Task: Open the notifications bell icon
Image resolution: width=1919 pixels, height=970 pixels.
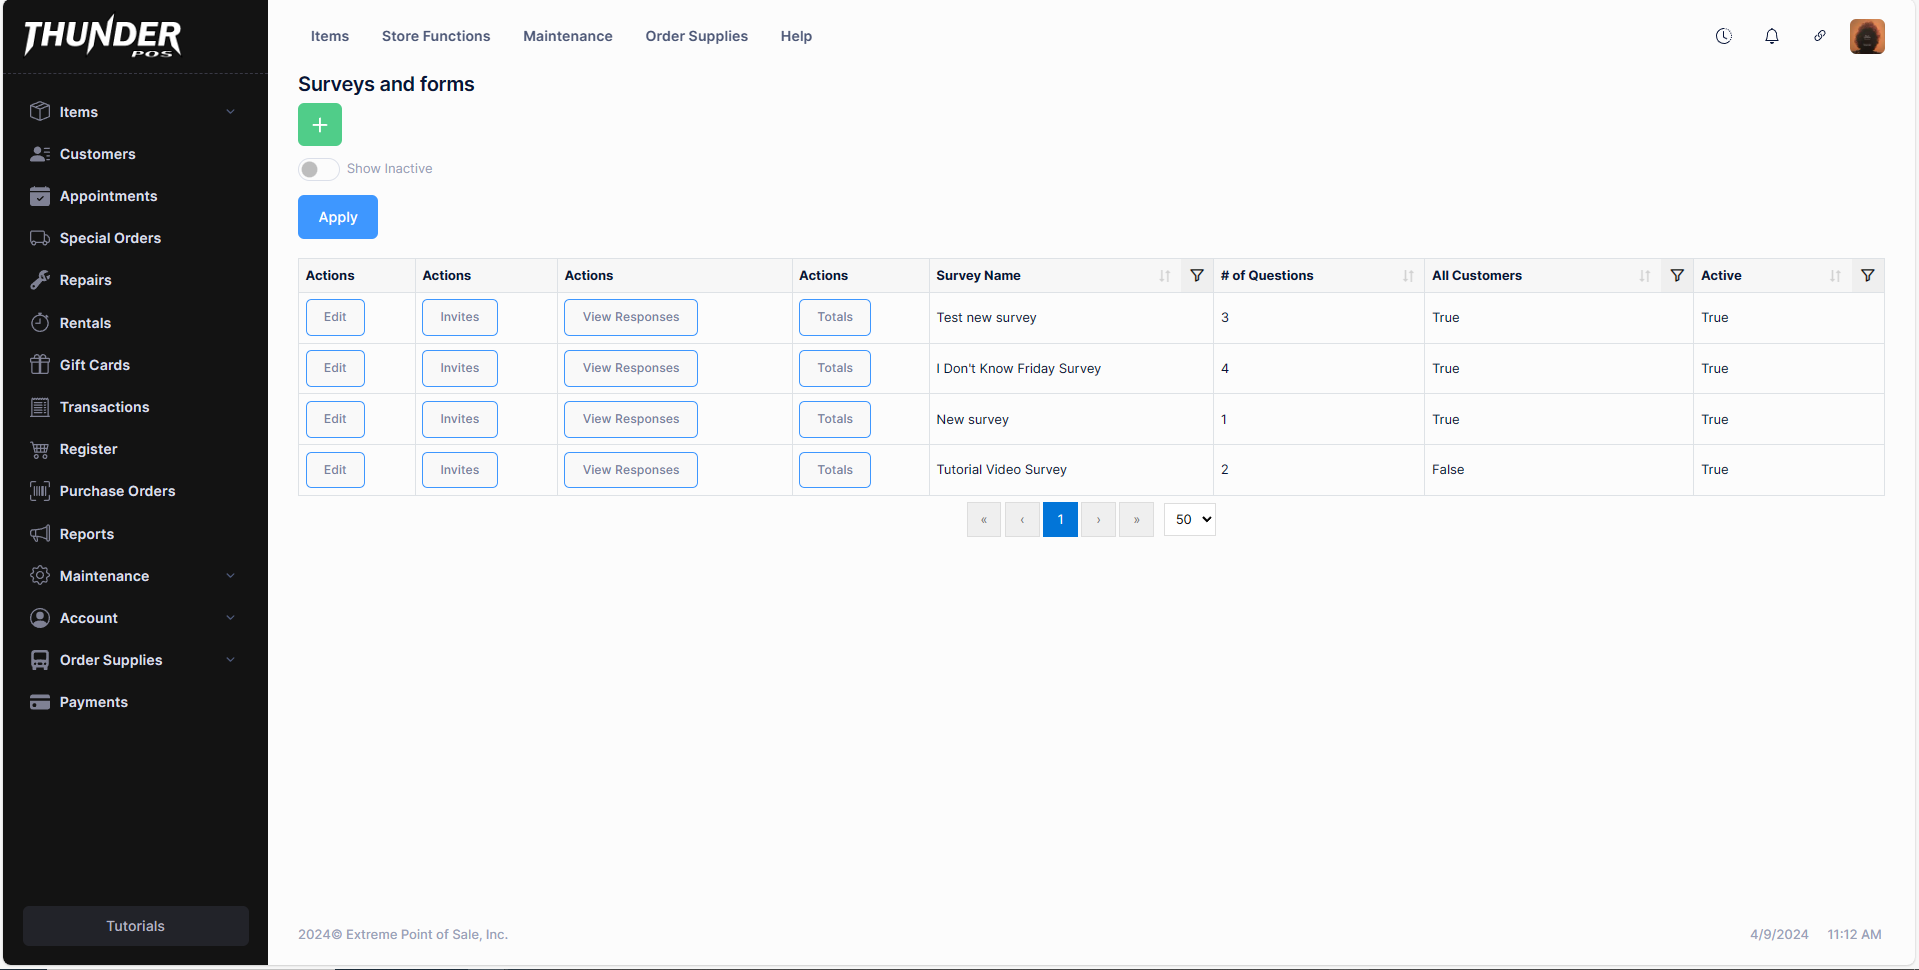Action: 1771,37
